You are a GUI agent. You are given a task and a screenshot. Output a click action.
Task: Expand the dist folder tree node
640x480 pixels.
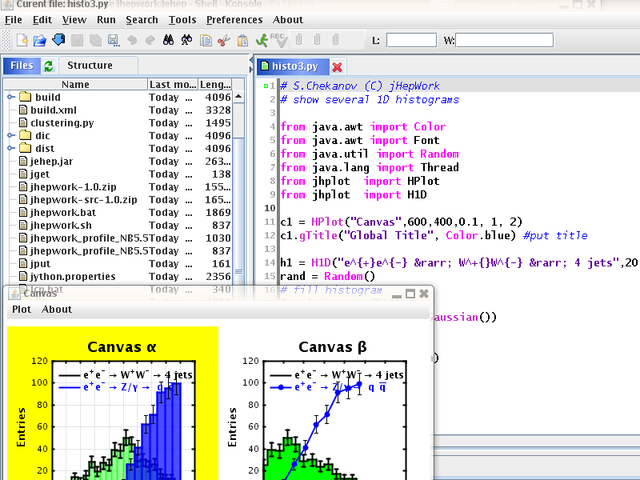[x=10, y=148]
